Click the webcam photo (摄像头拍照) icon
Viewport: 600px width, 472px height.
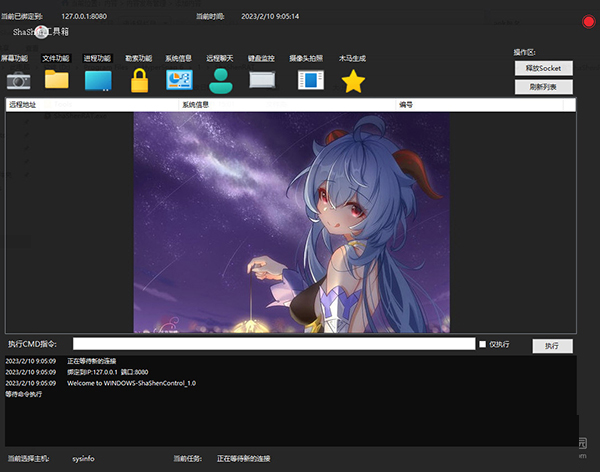[310, 81]
